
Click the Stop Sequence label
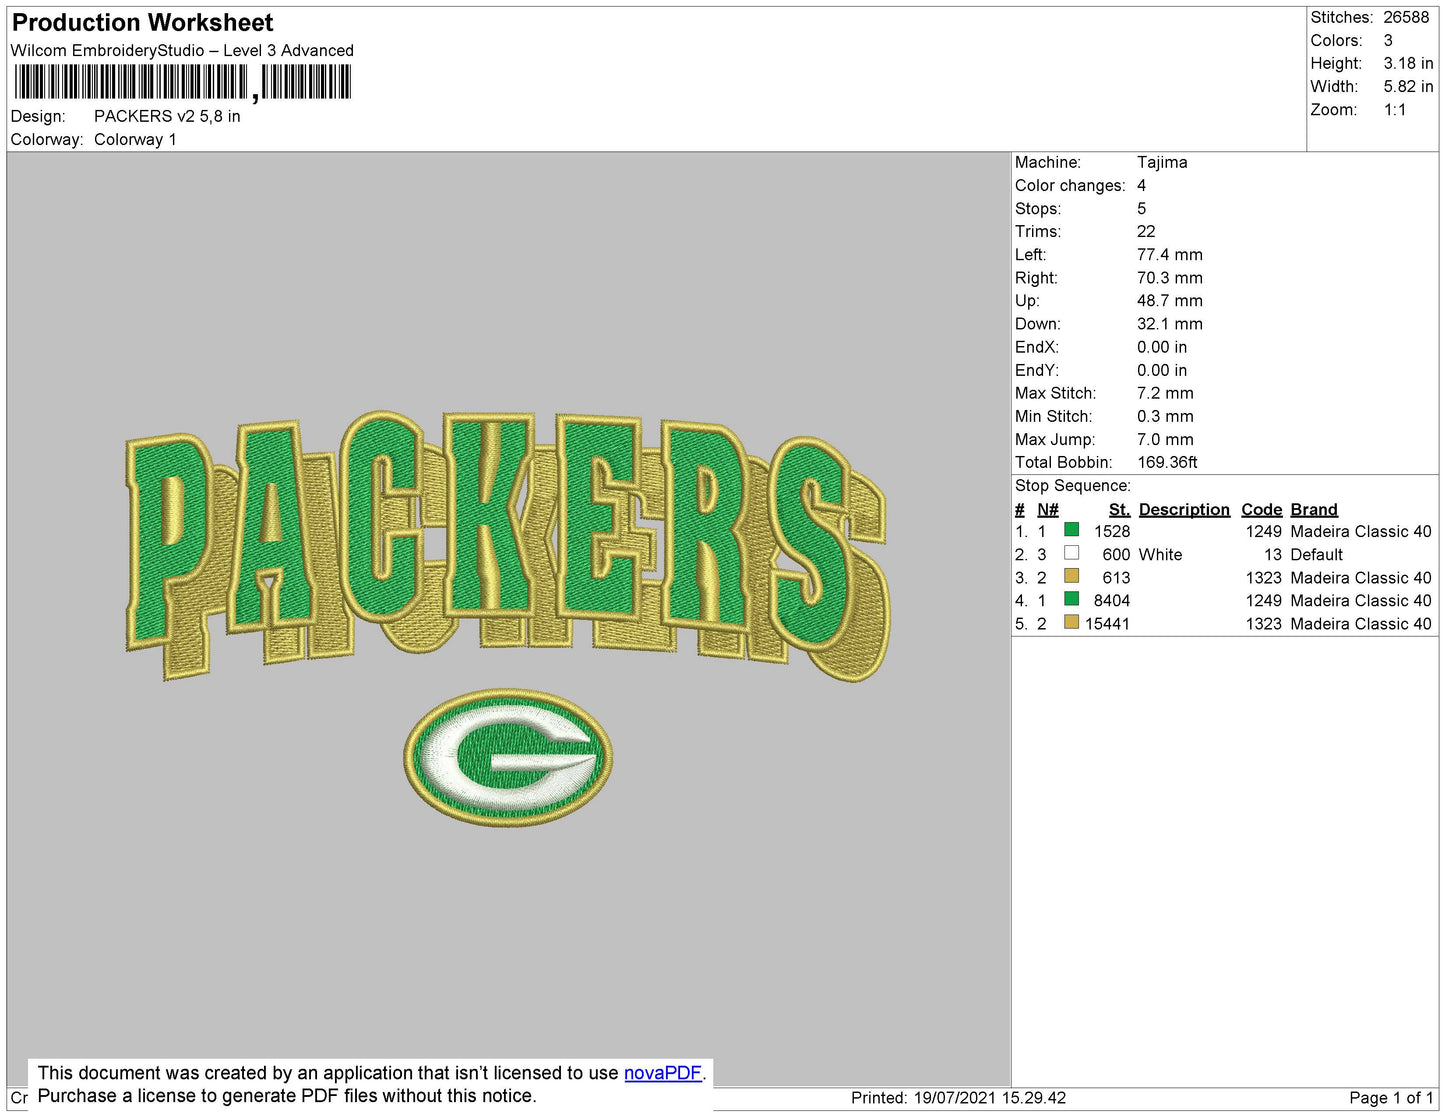point(1073,485)
